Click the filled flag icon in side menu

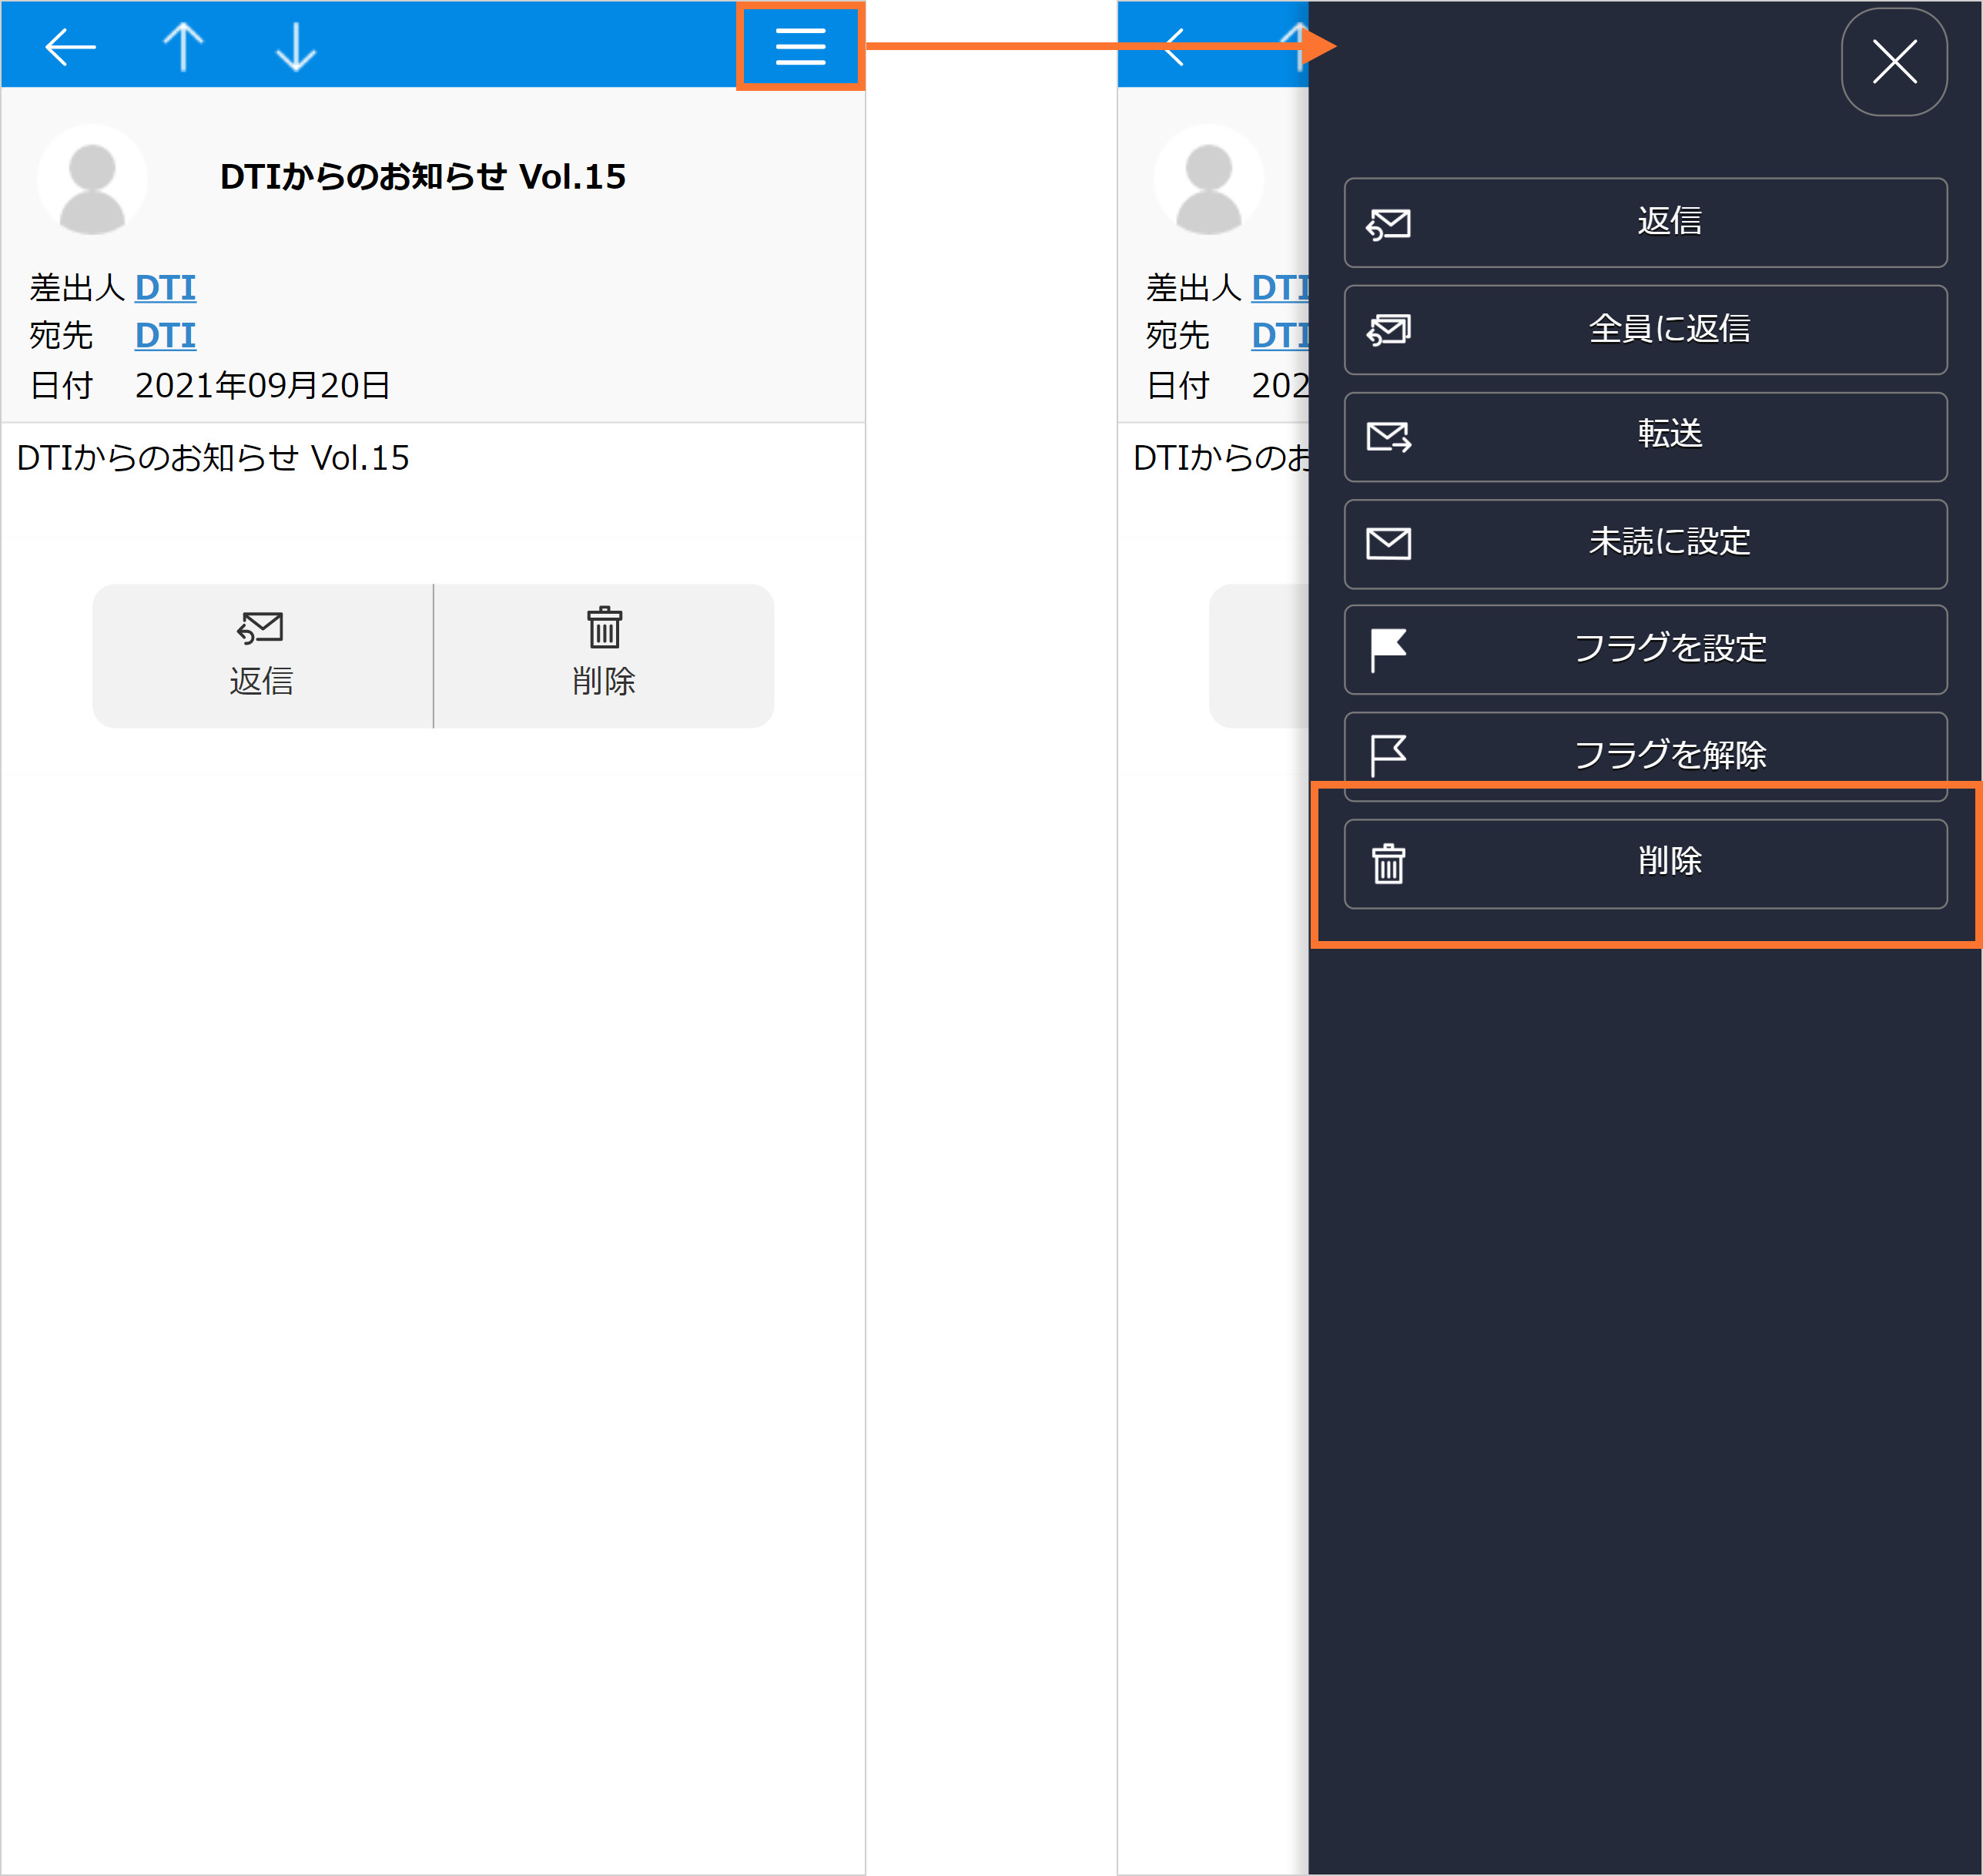pyautogui.click(x=1388, y=650)
